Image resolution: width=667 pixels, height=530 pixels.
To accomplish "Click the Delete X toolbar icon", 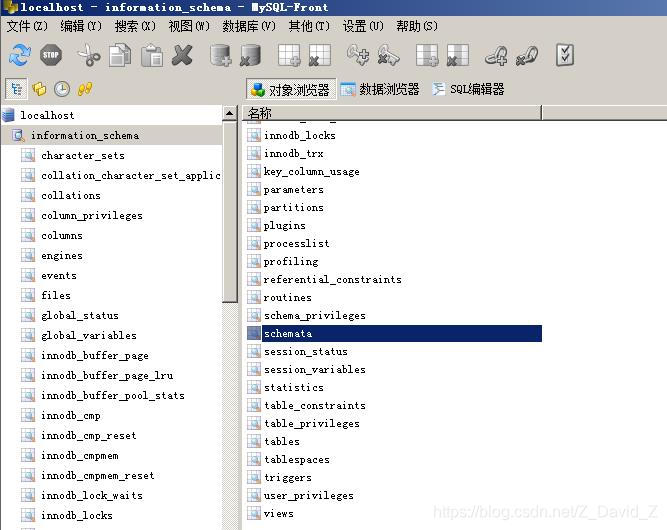I will (x=182, y=55).
